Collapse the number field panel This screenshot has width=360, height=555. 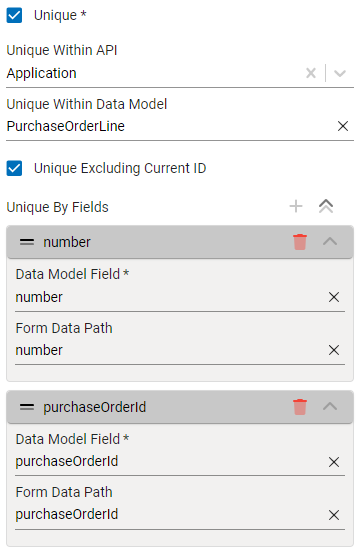click(330, 242)
